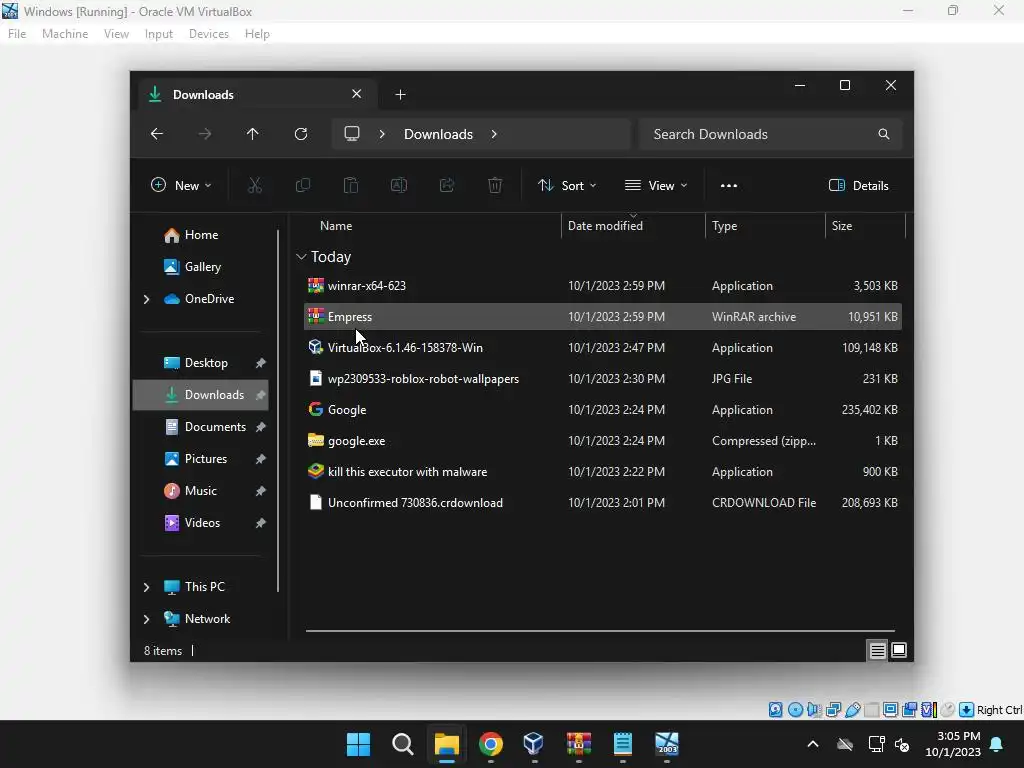The image size is (1024, 768).
Task: Click the Share icon in toolbar
Action: coord(447,185)
